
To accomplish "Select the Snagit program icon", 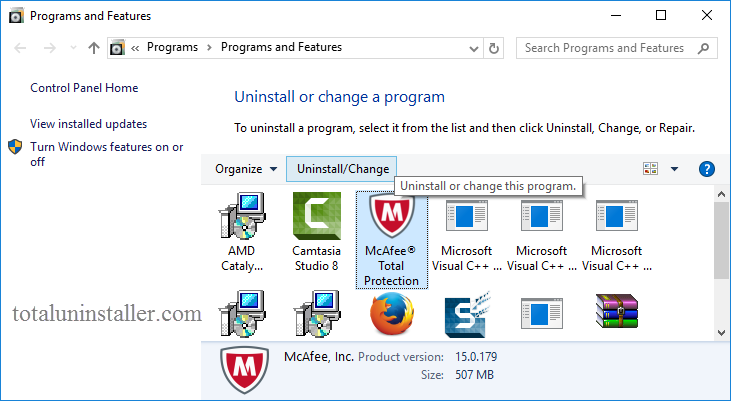I will (467, 314).
